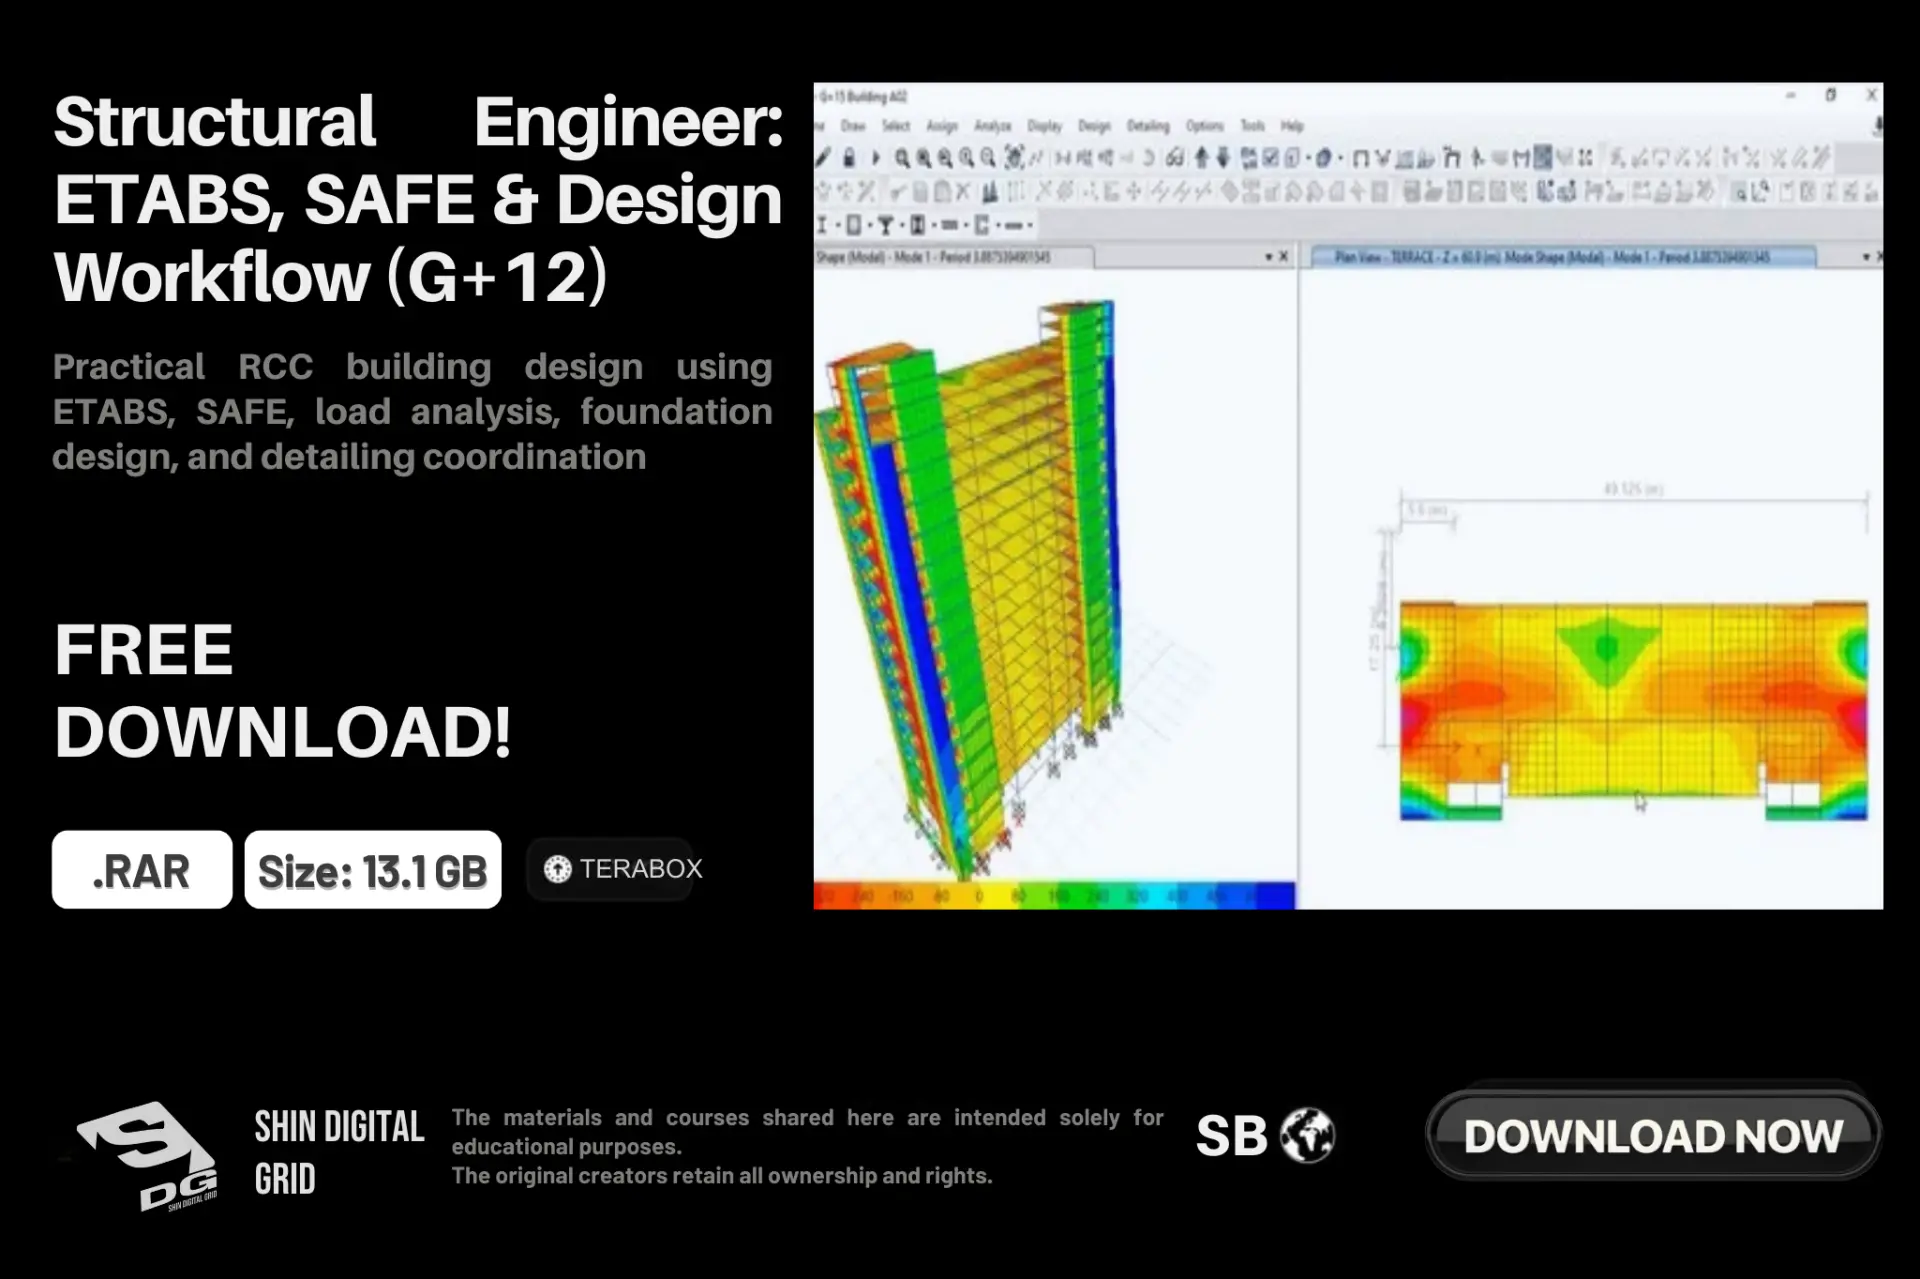Select the first magnifier zoom tool
The height and width of the screenshot is (1279, 1920).
pos(902,158)
